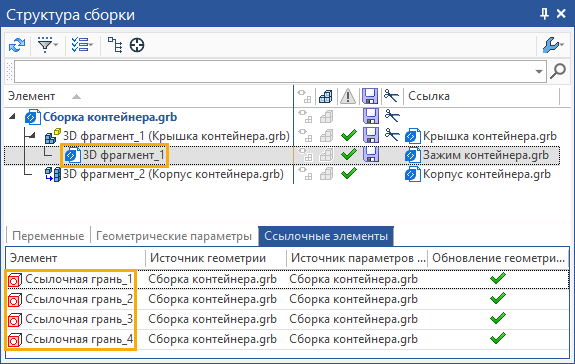This screenshot has width=575, height=364.
Task: Pin the Структура сборки panel
Action: click(545, 14)
